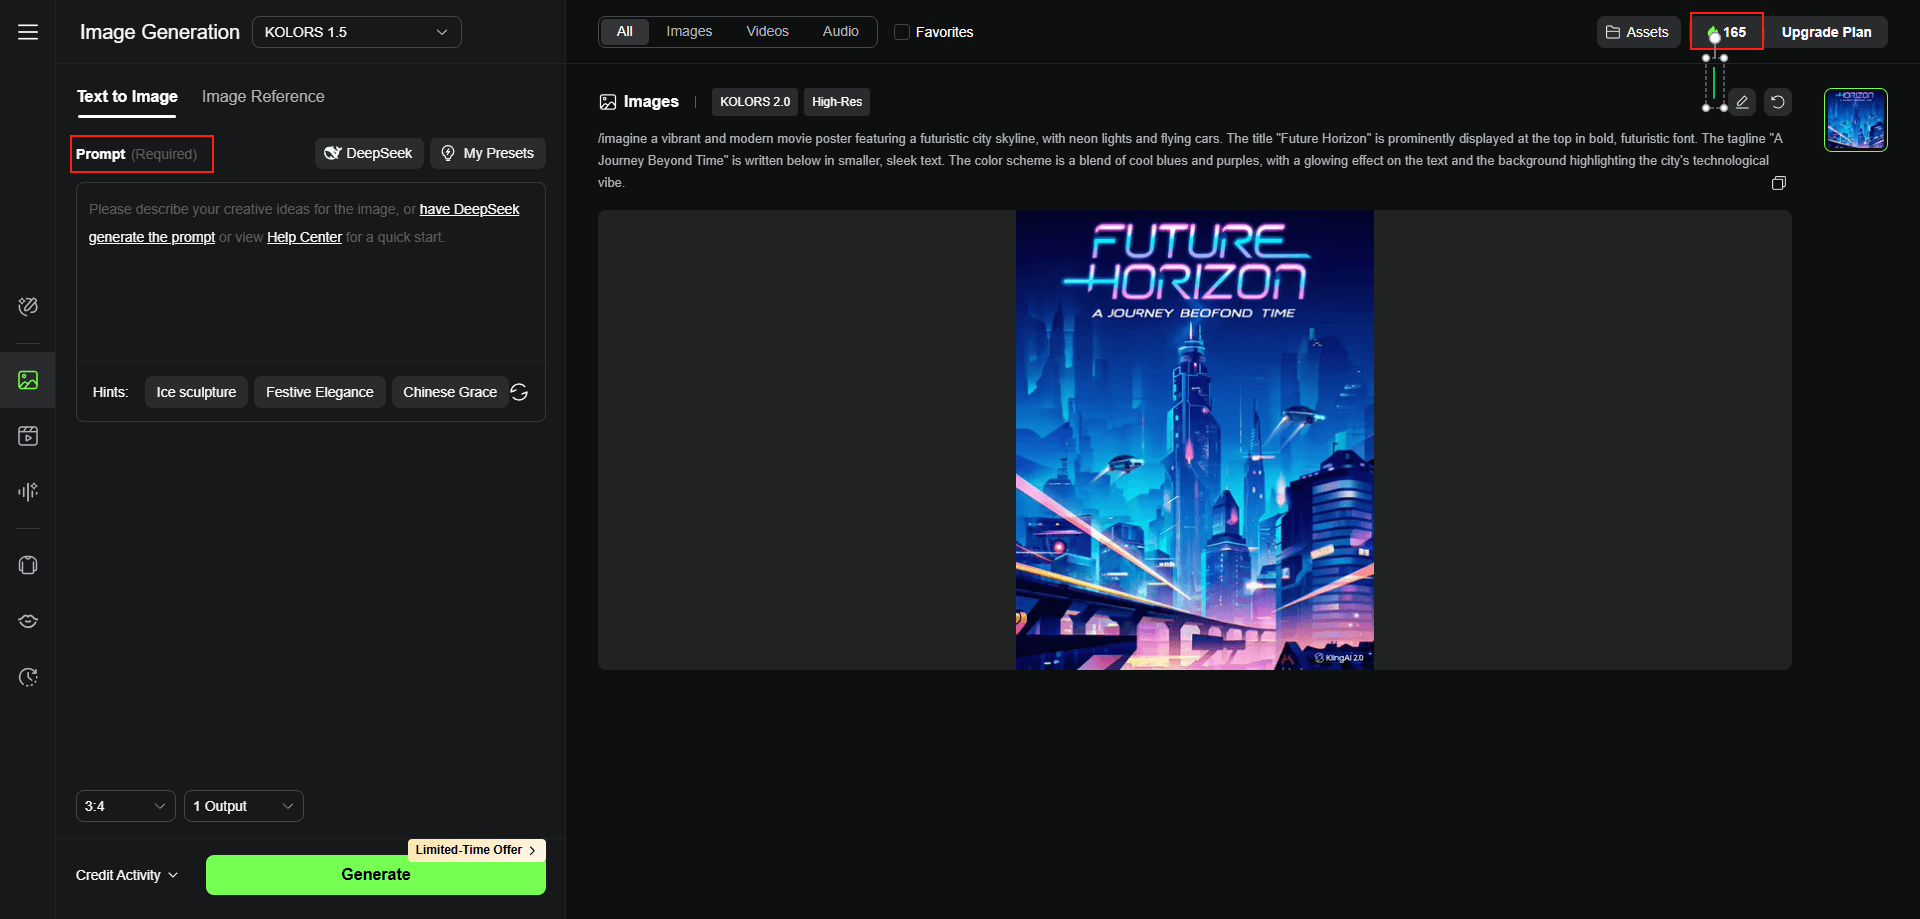Viewport: 1920px width, 919px height.
Task: Open the hamburger menu
Action: pyautogui.click(x=28, y=32)
